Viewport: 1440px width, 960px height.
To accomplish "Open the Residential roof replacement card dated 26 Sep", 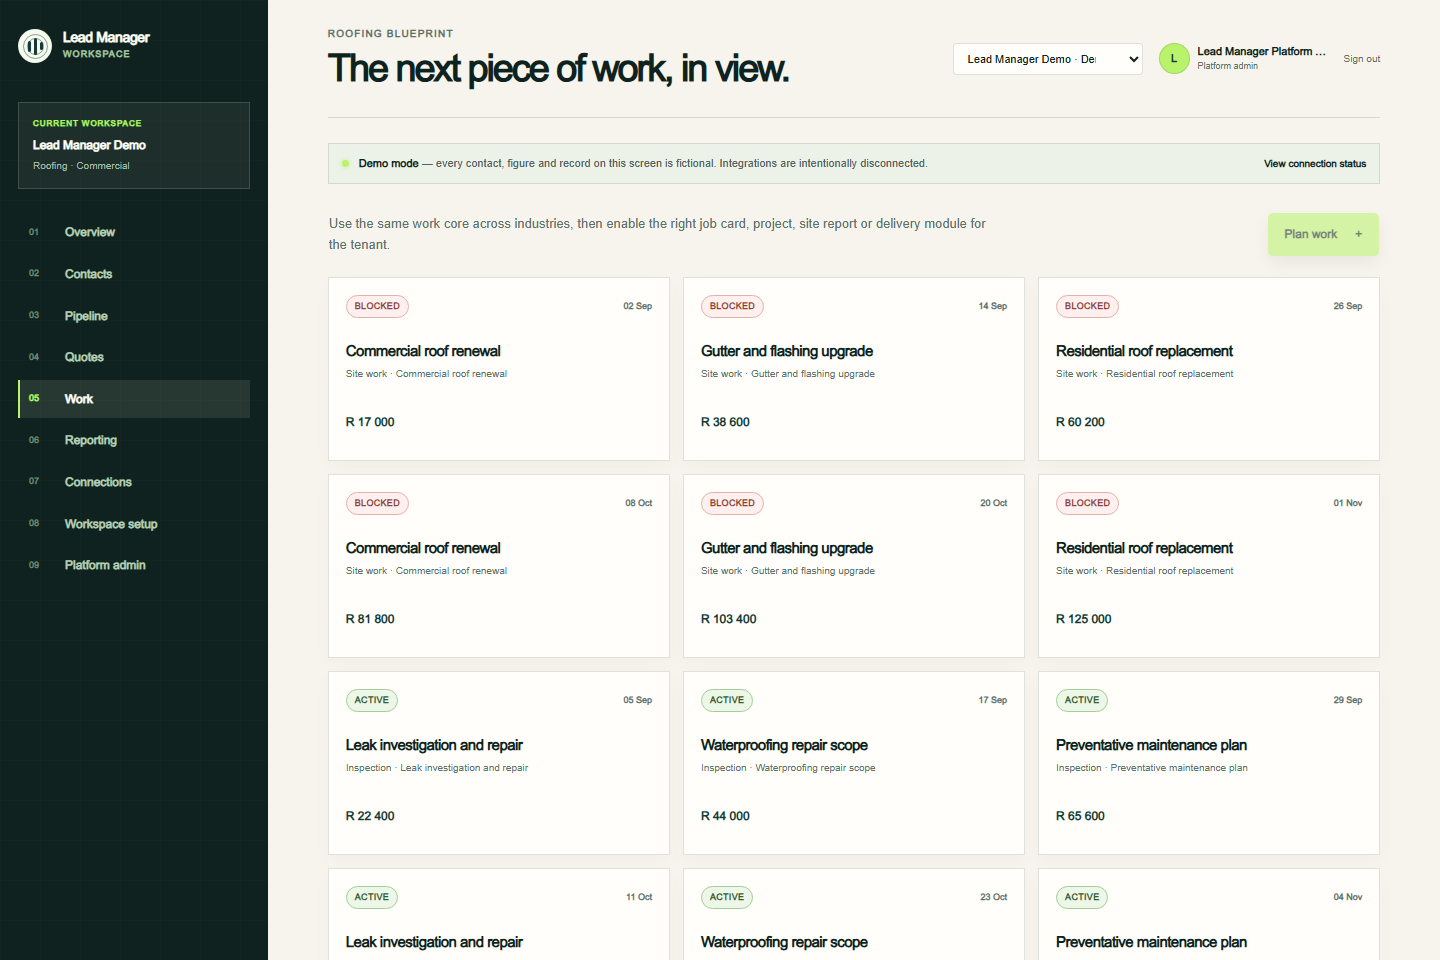I will [x=1209, y=369].
